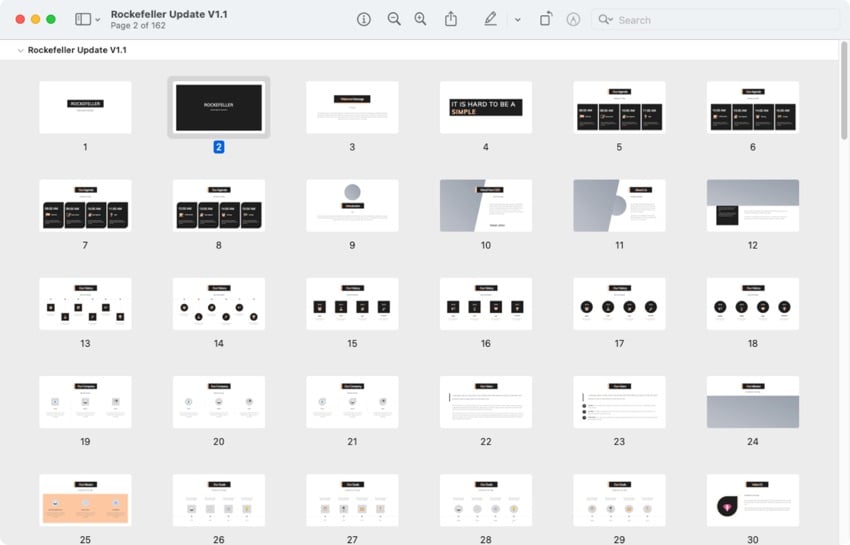This screenshot has width=850, height=545.
Task: Open the sidebar view options chevron
Action: click(x=97, y=20)
